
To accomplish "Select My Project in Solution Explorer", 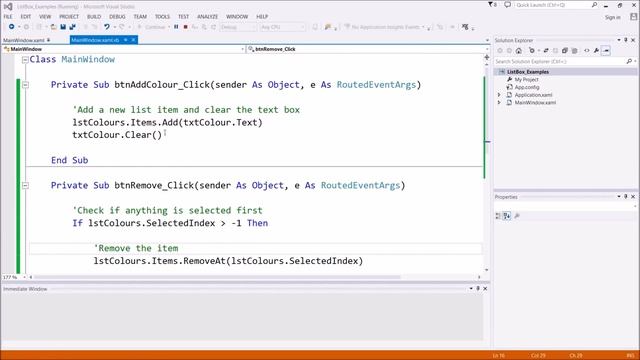I will (x=526, y=80).
